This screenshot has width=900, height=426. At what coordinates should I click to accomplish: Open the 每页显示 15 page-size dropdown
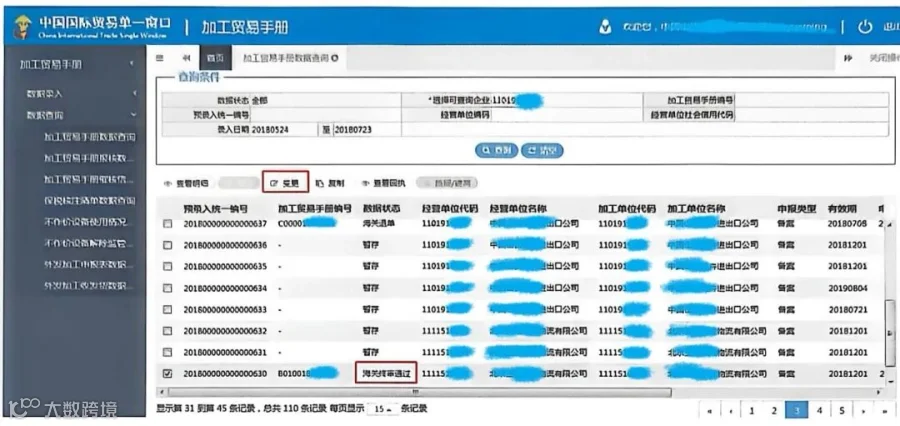point(382,409)
